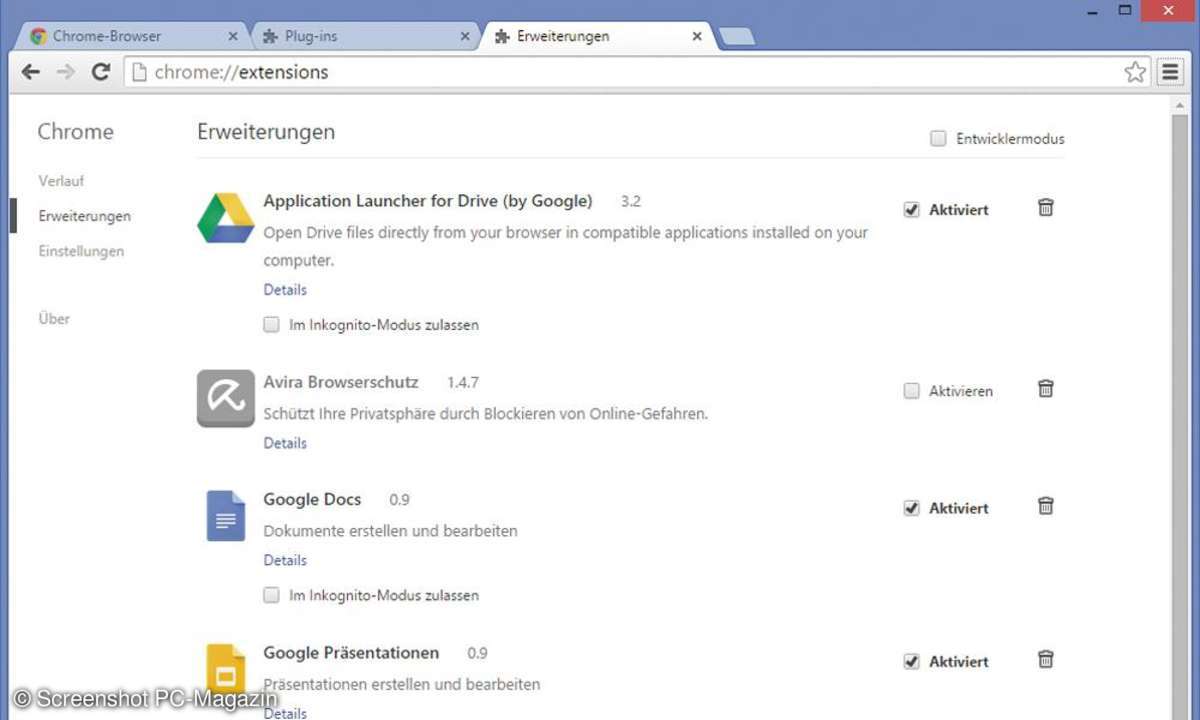Uncheck Aktiviert for Application Launcher for Drive
The width and height of the screenshot is (1200, 720).
pos(911,210)
